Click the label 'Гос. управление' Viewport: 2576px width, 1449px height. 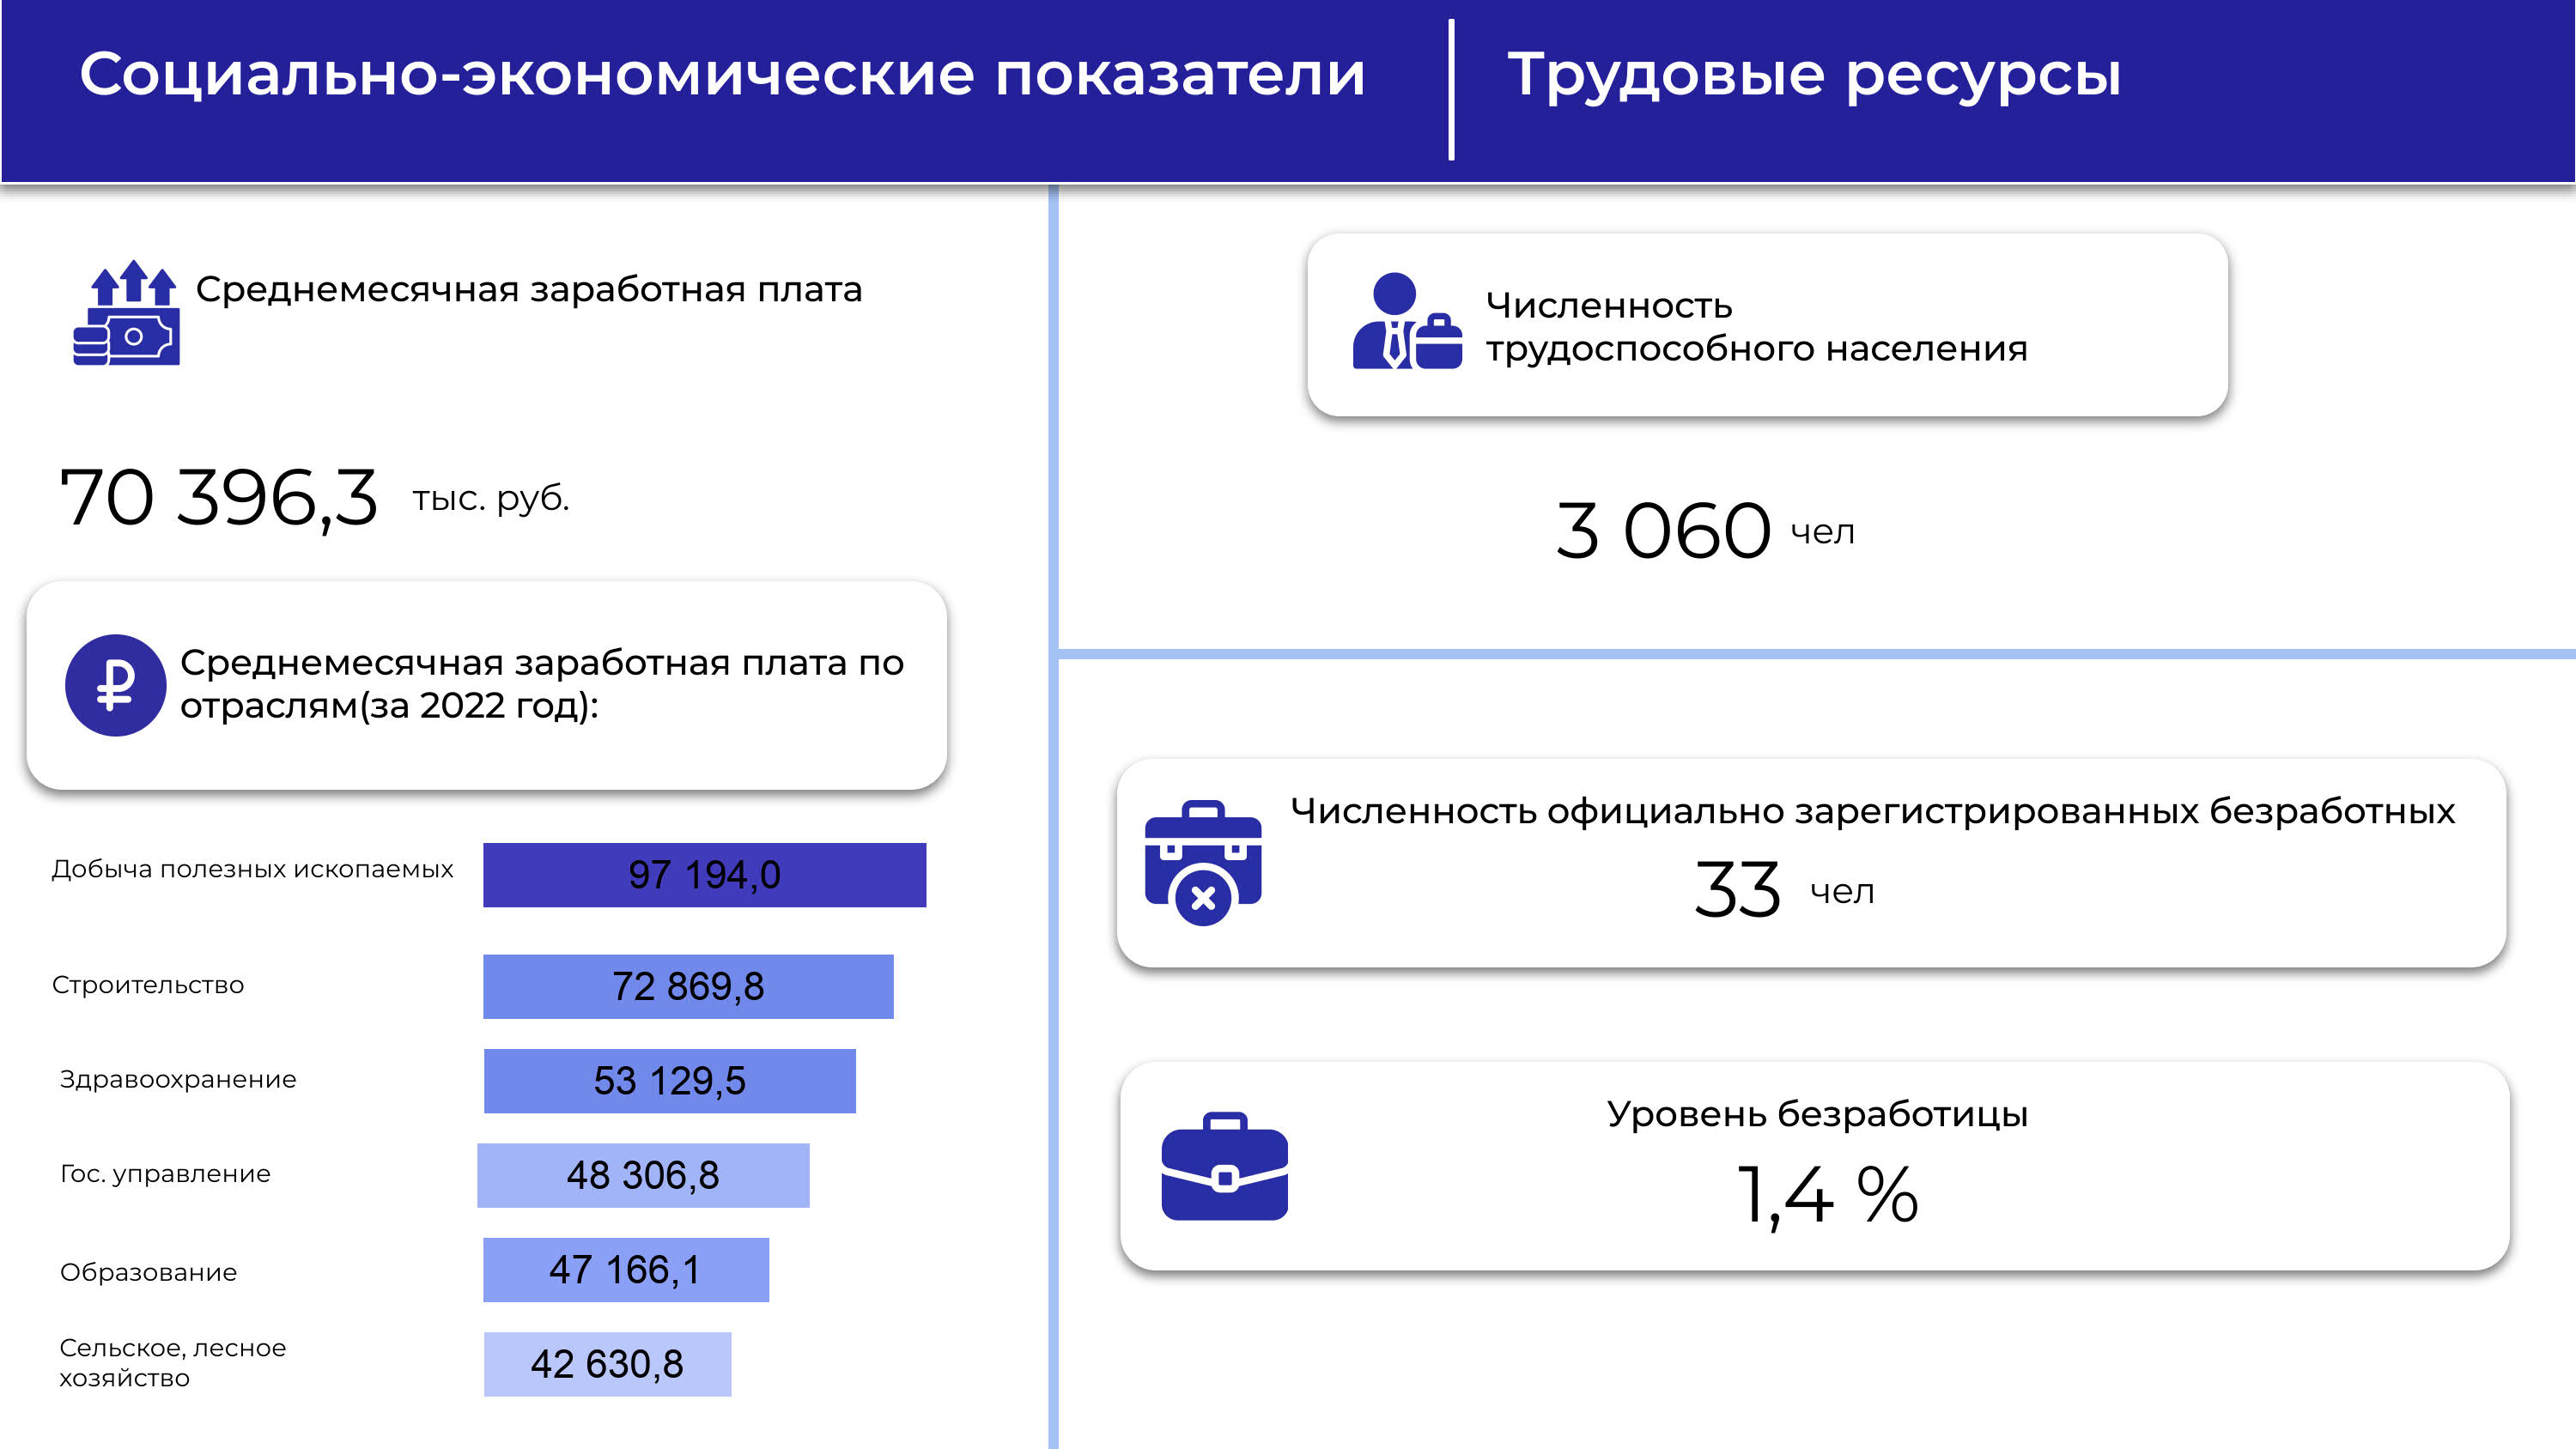pyautogui.click(x=165, y=1174)
